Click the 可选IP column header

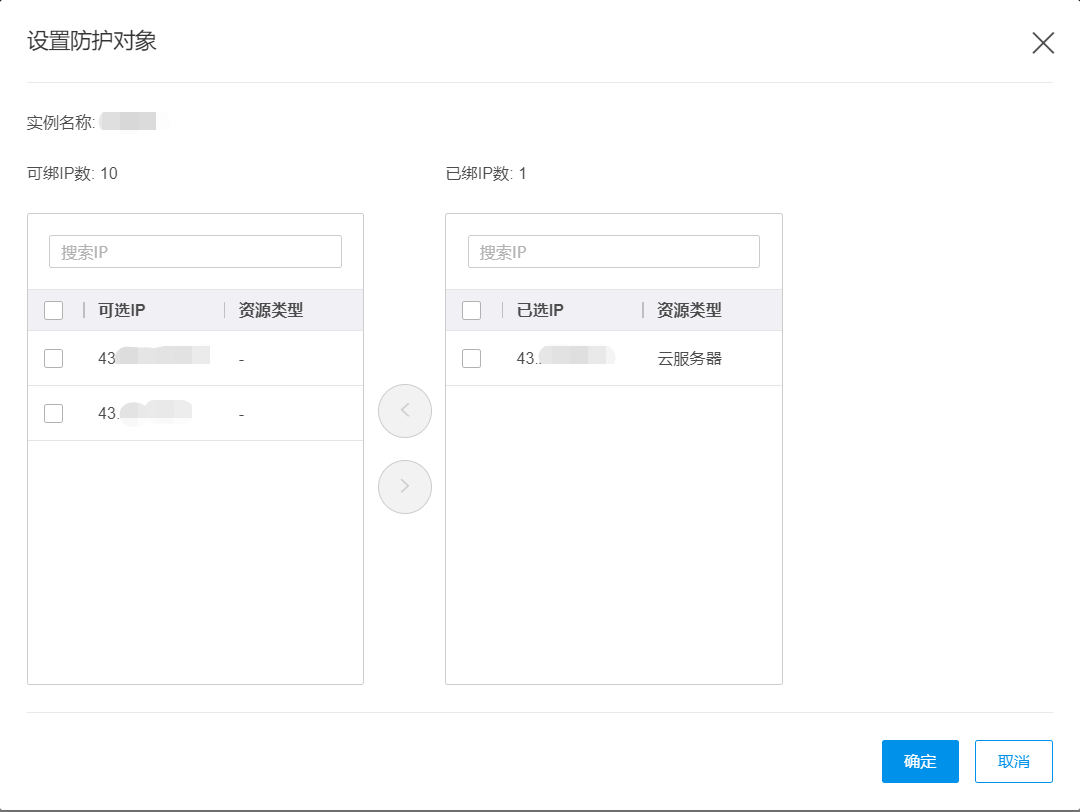(x=122, y=311)
